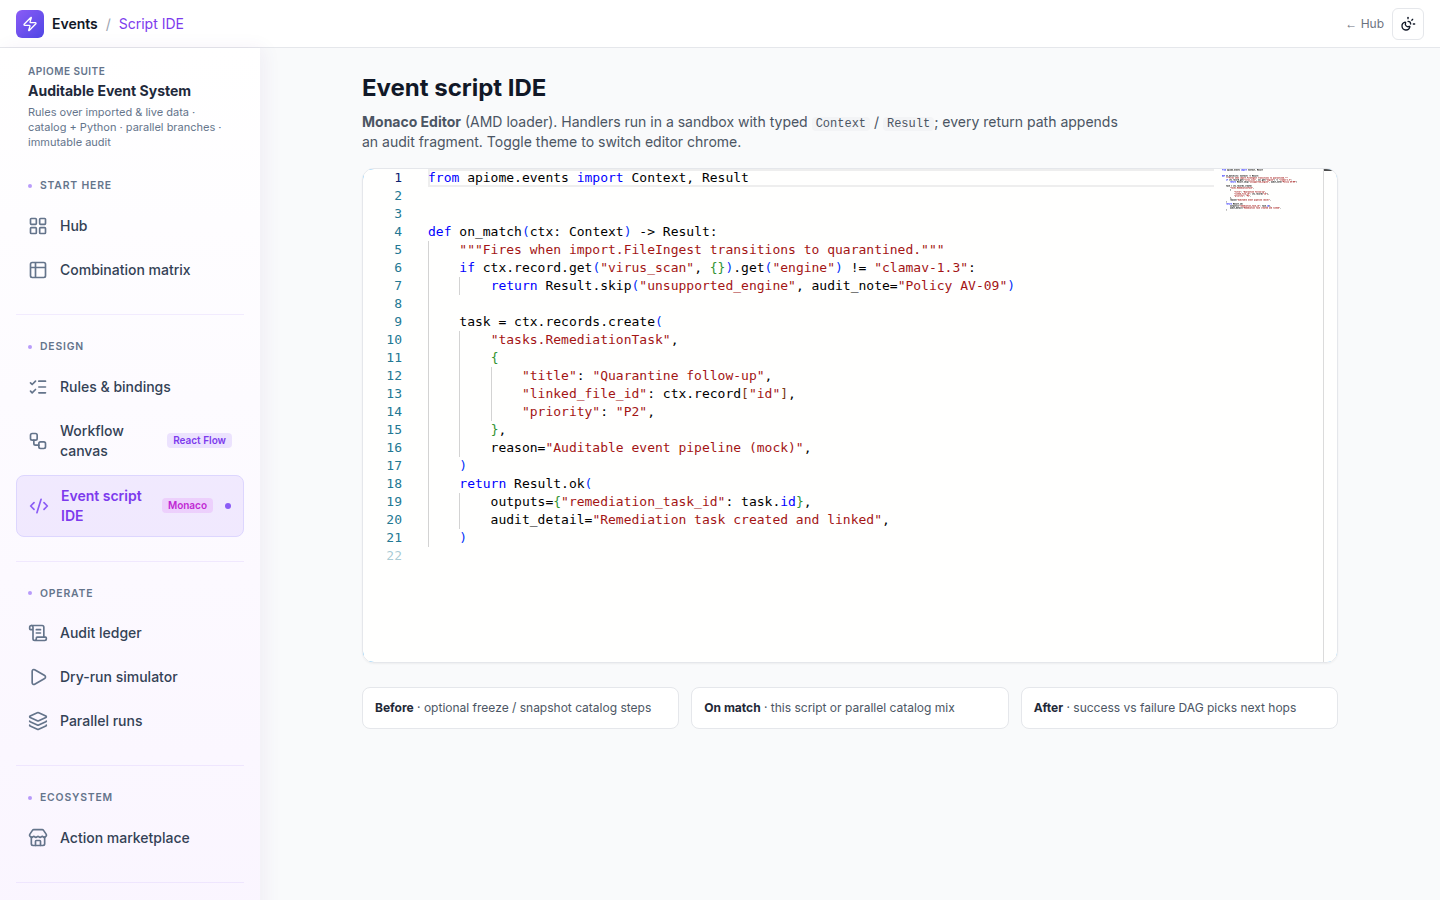Navigate to Rules & bindings

130,387
